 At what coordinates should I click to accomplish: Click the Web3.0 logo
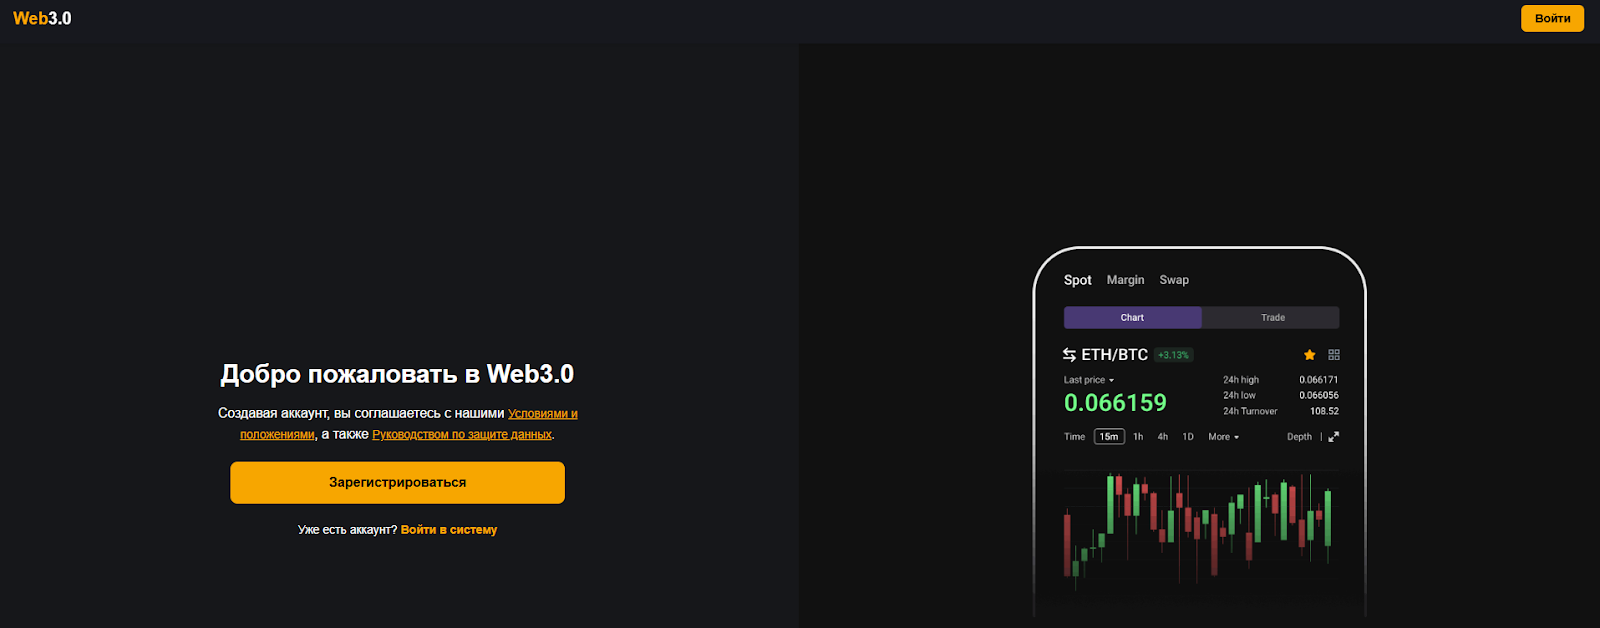coord(42,18)
